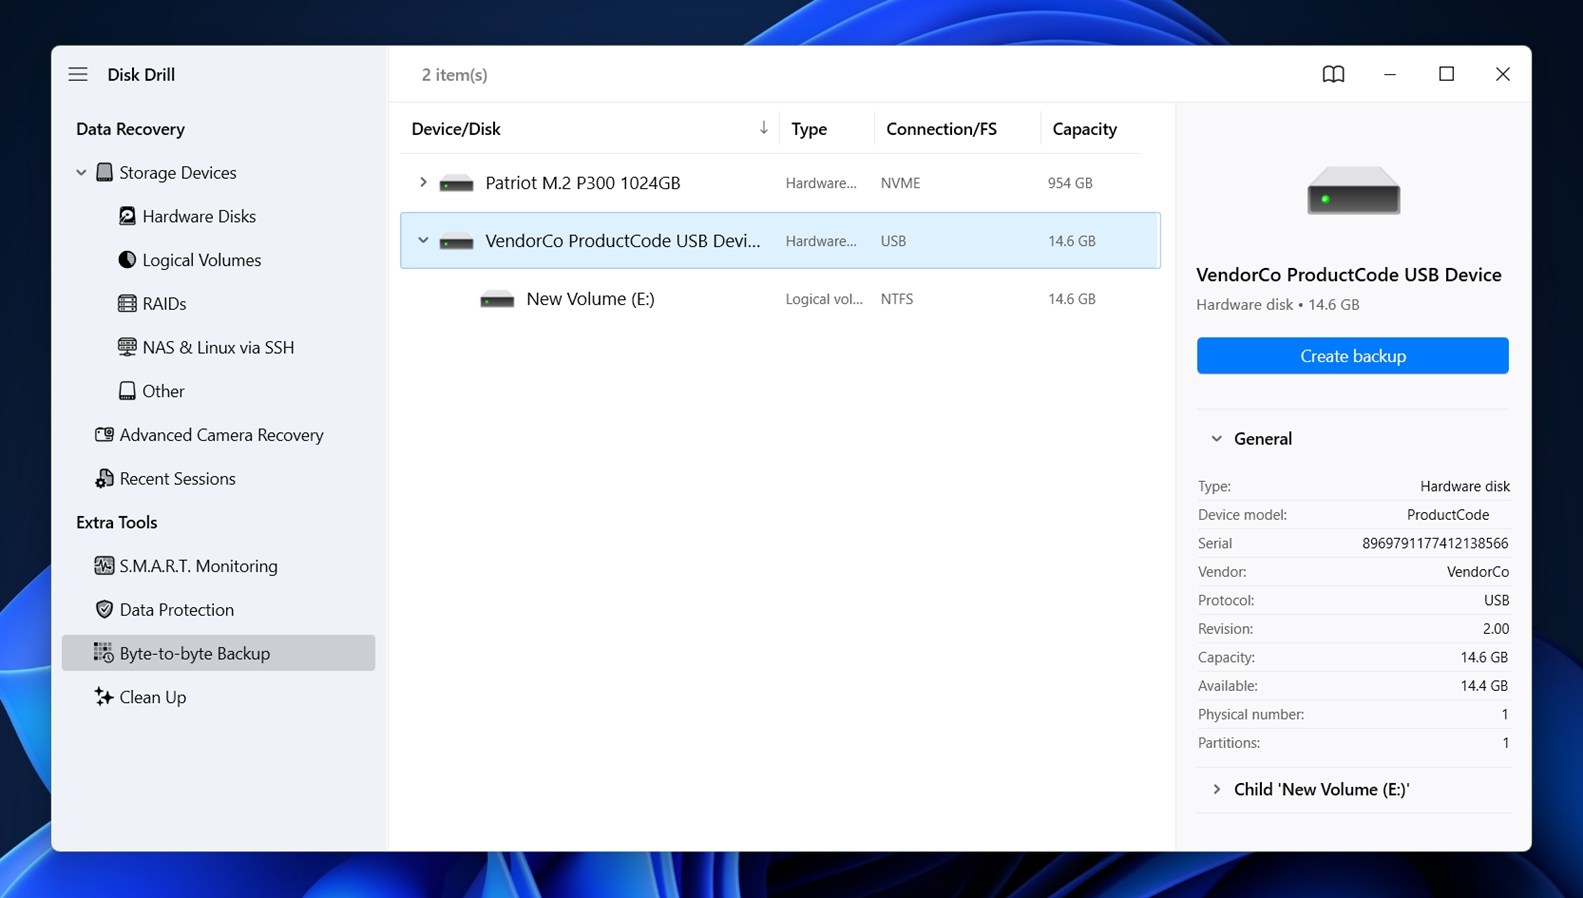Click the Data Protection shield icon
The width and height of the screenshot is (1583, 898).
(x=104, y=610)
